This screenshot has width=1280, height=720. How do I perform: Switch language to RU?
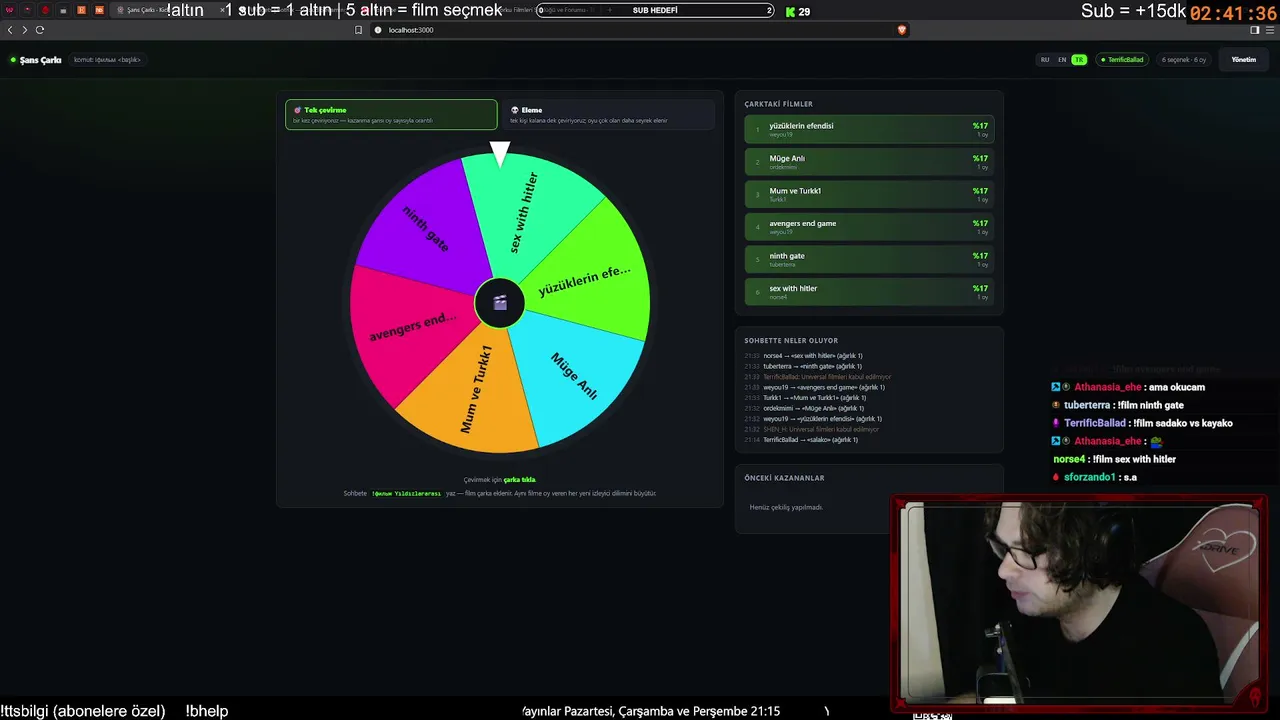tap(1045, 60)
